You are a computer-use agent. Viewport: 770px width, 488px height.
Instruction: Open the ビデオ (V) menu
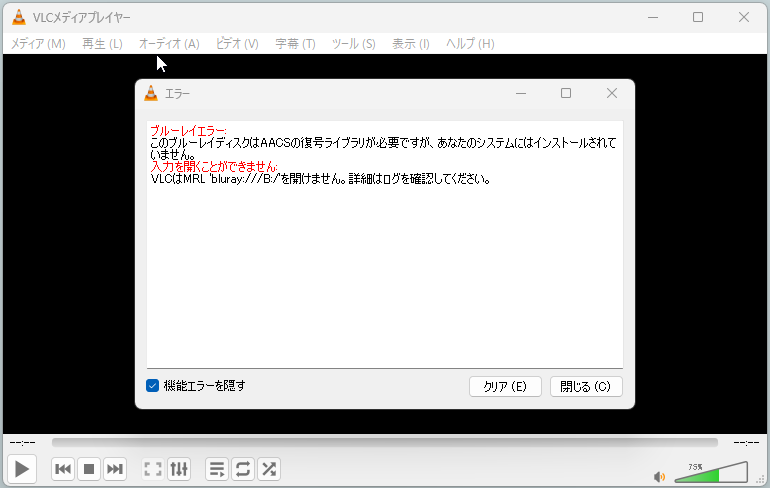pyautogui.click(x=237, y=44)
